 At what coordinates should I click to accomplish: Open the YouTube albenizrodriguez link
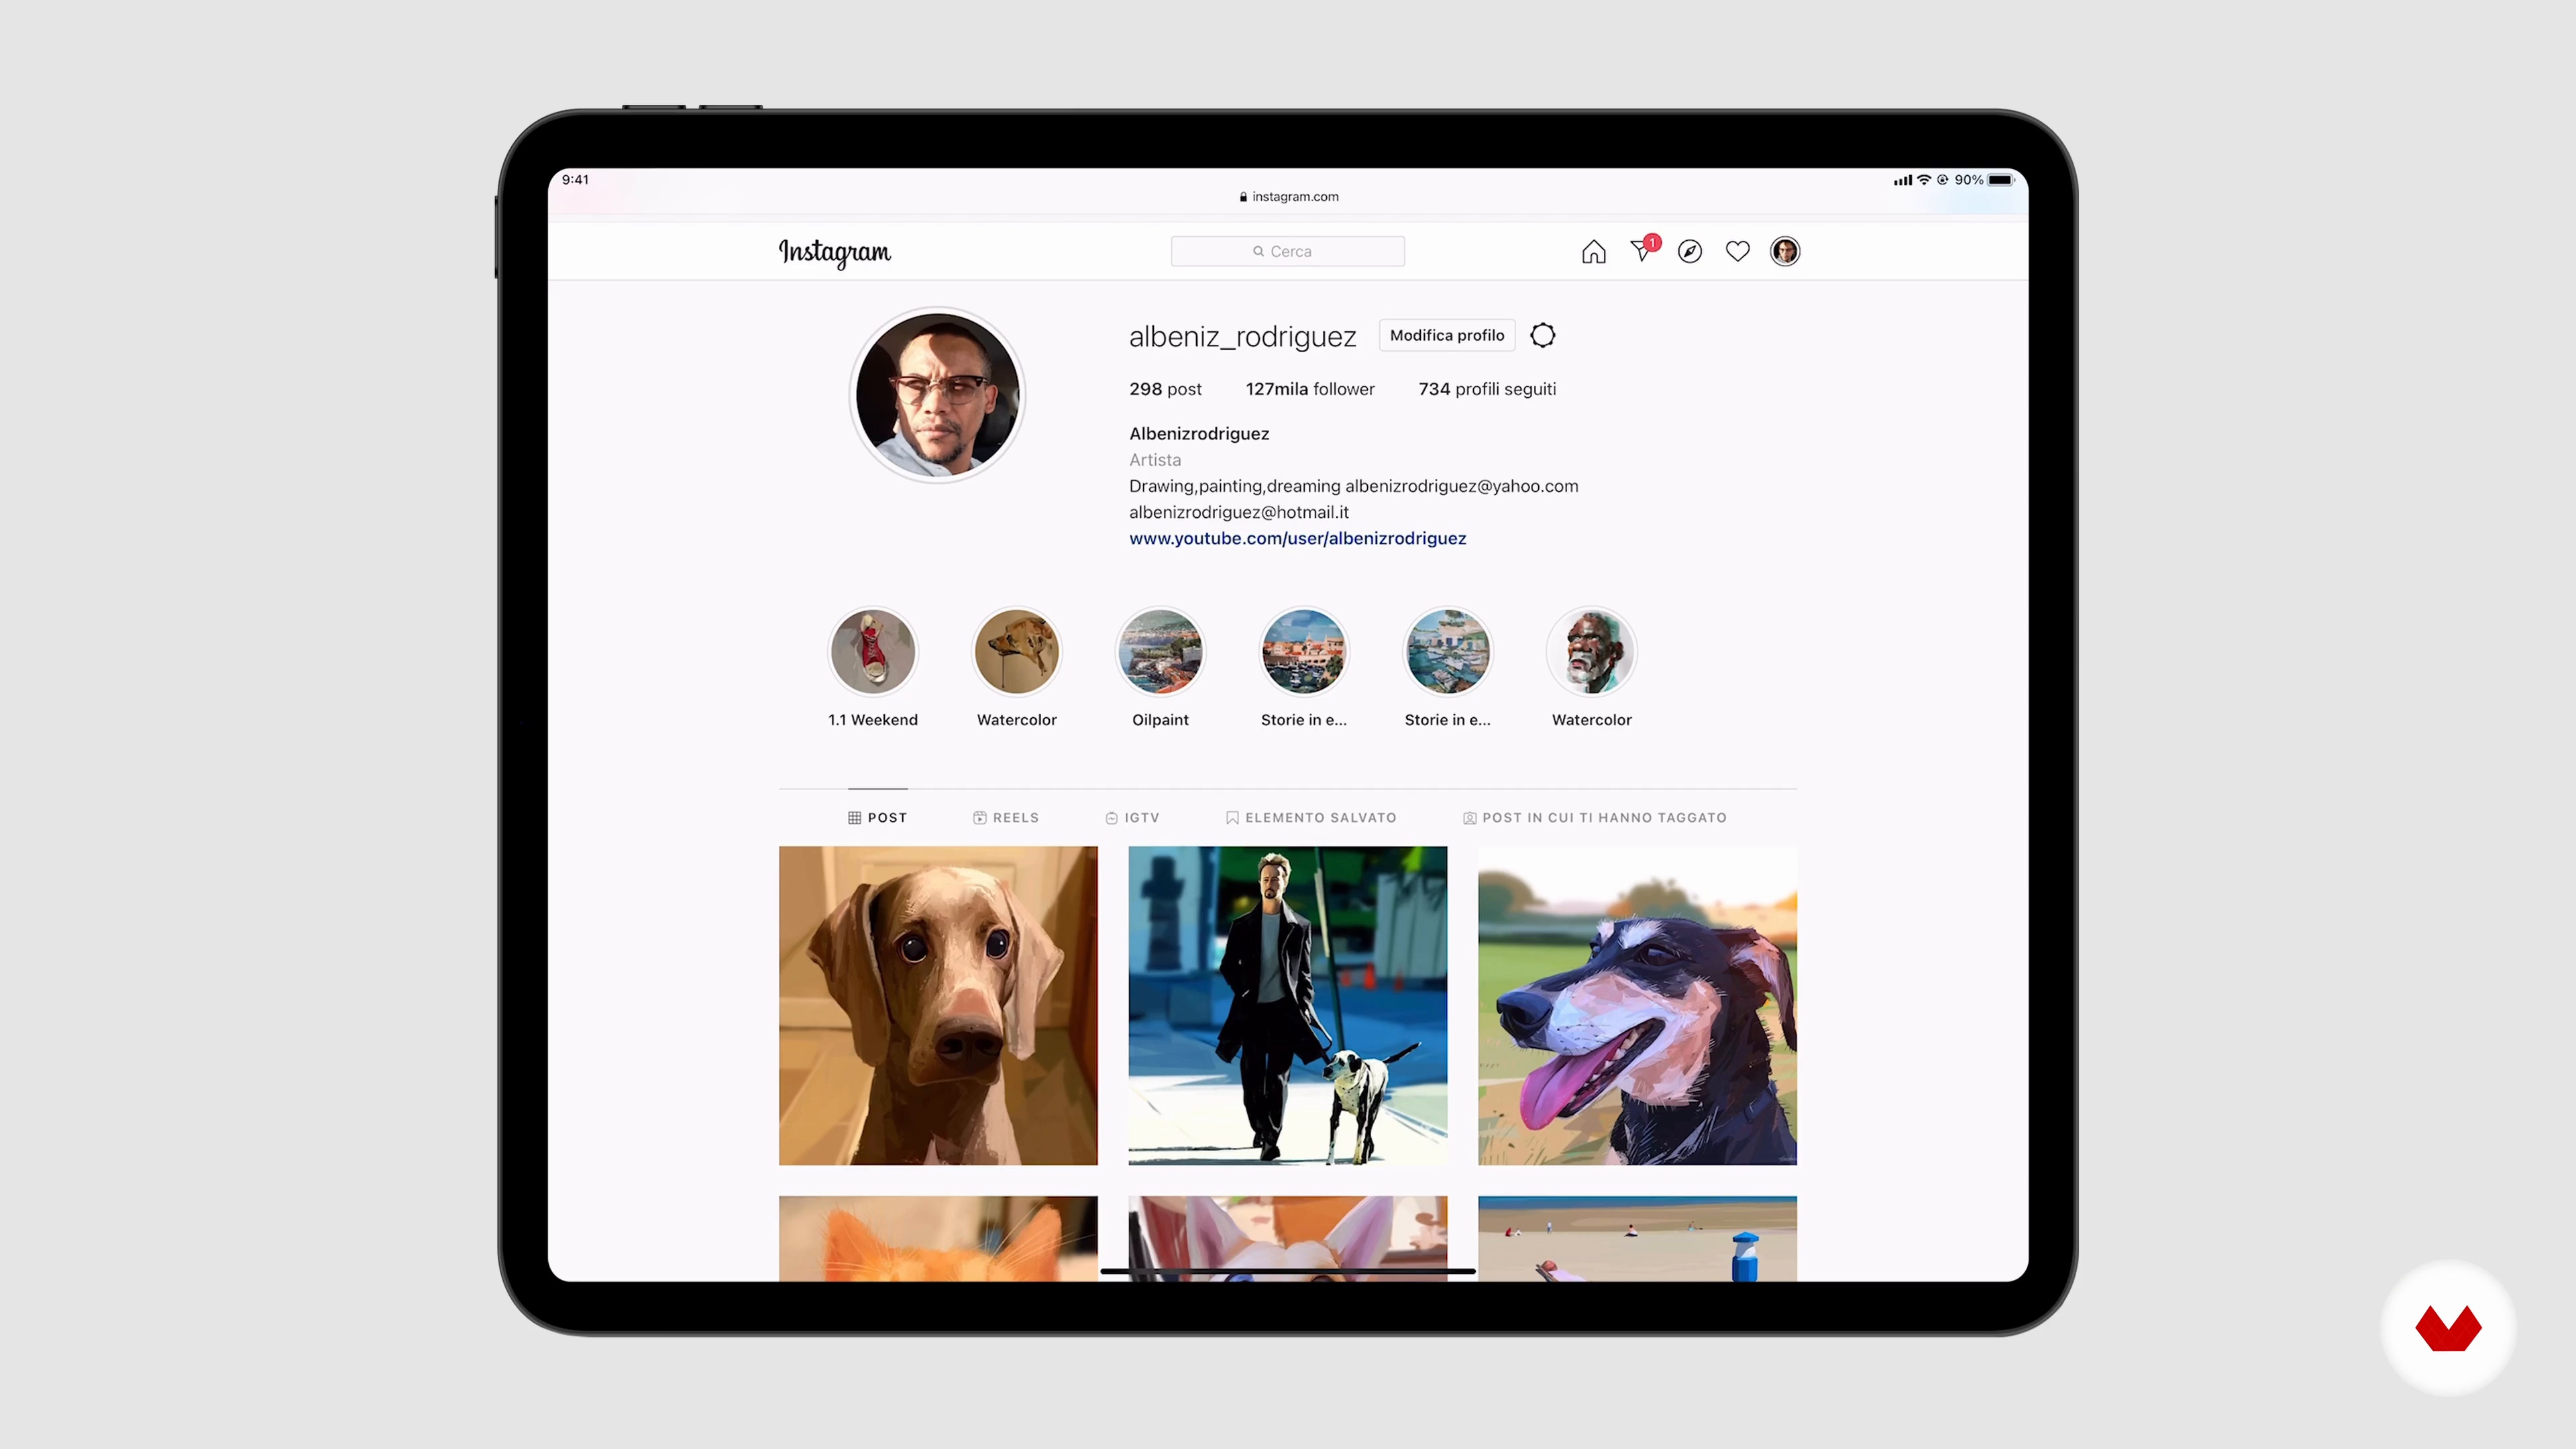click(1297, 538)
